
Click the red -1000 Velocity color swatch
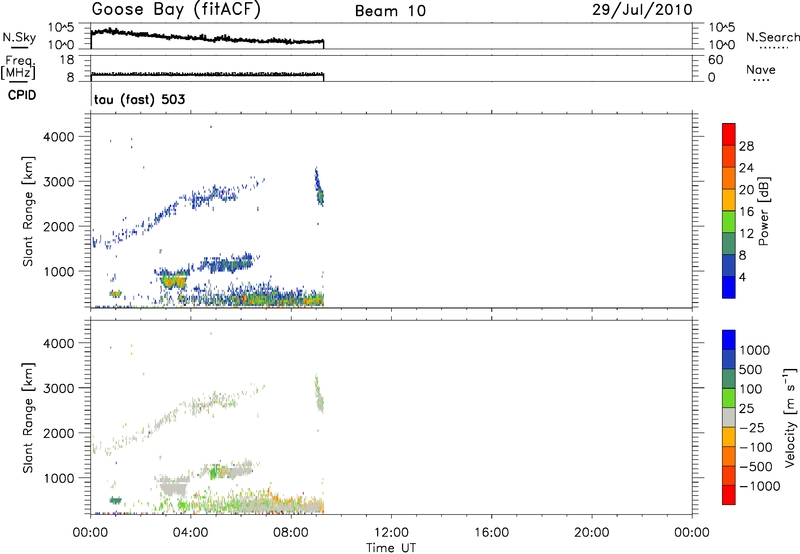tap(729, 495)
